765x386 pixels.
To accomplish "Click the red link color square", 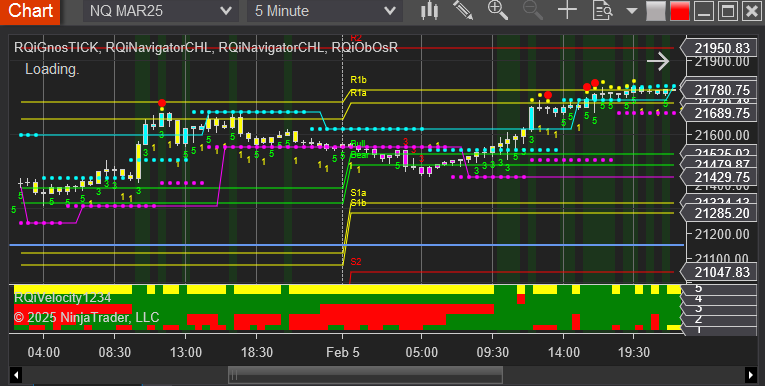I will (x=680, y=11).
